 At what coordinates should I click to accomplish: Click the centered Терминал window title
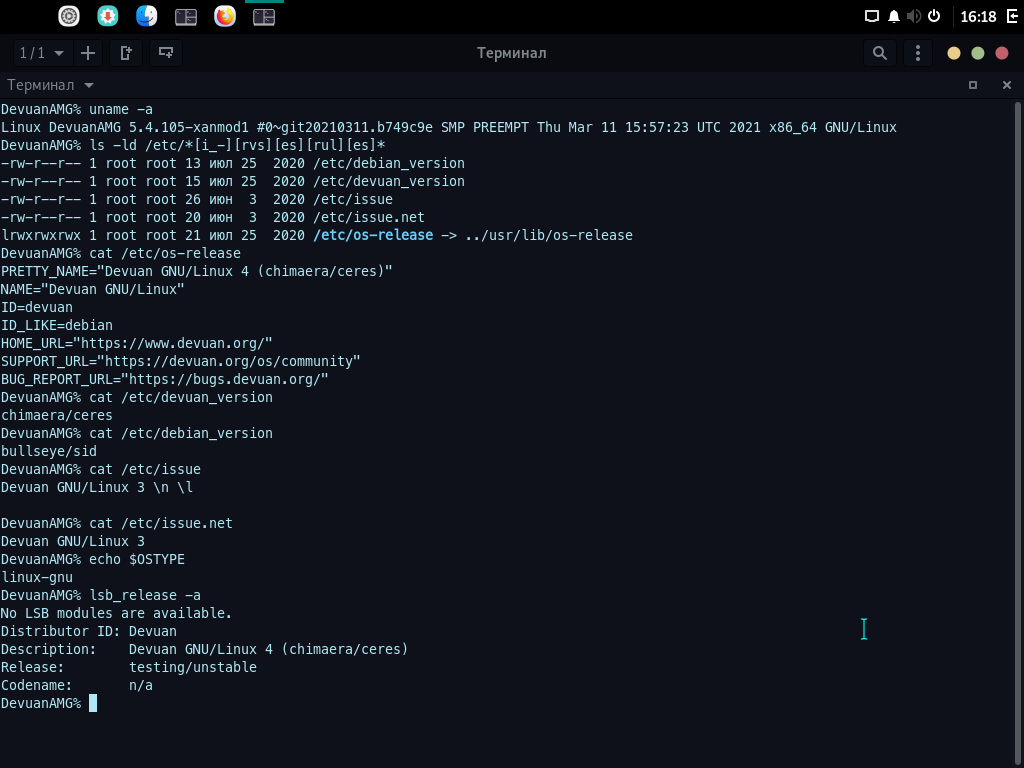[511, 53]
